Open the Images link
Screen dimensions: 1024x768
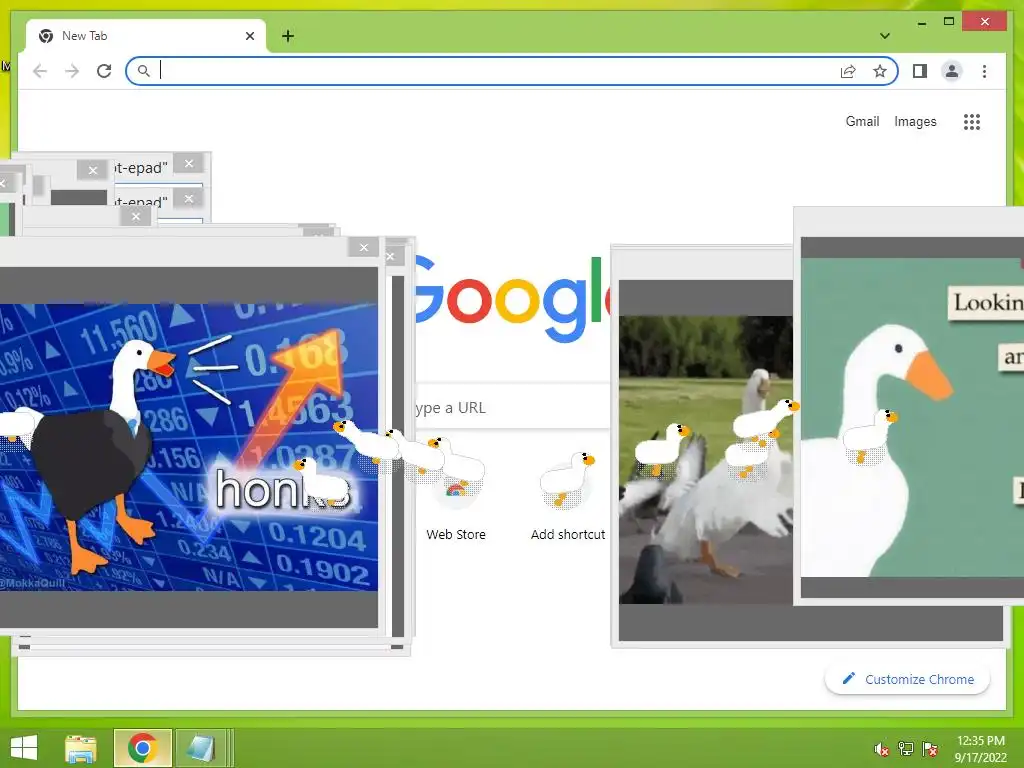pos(915,121)
